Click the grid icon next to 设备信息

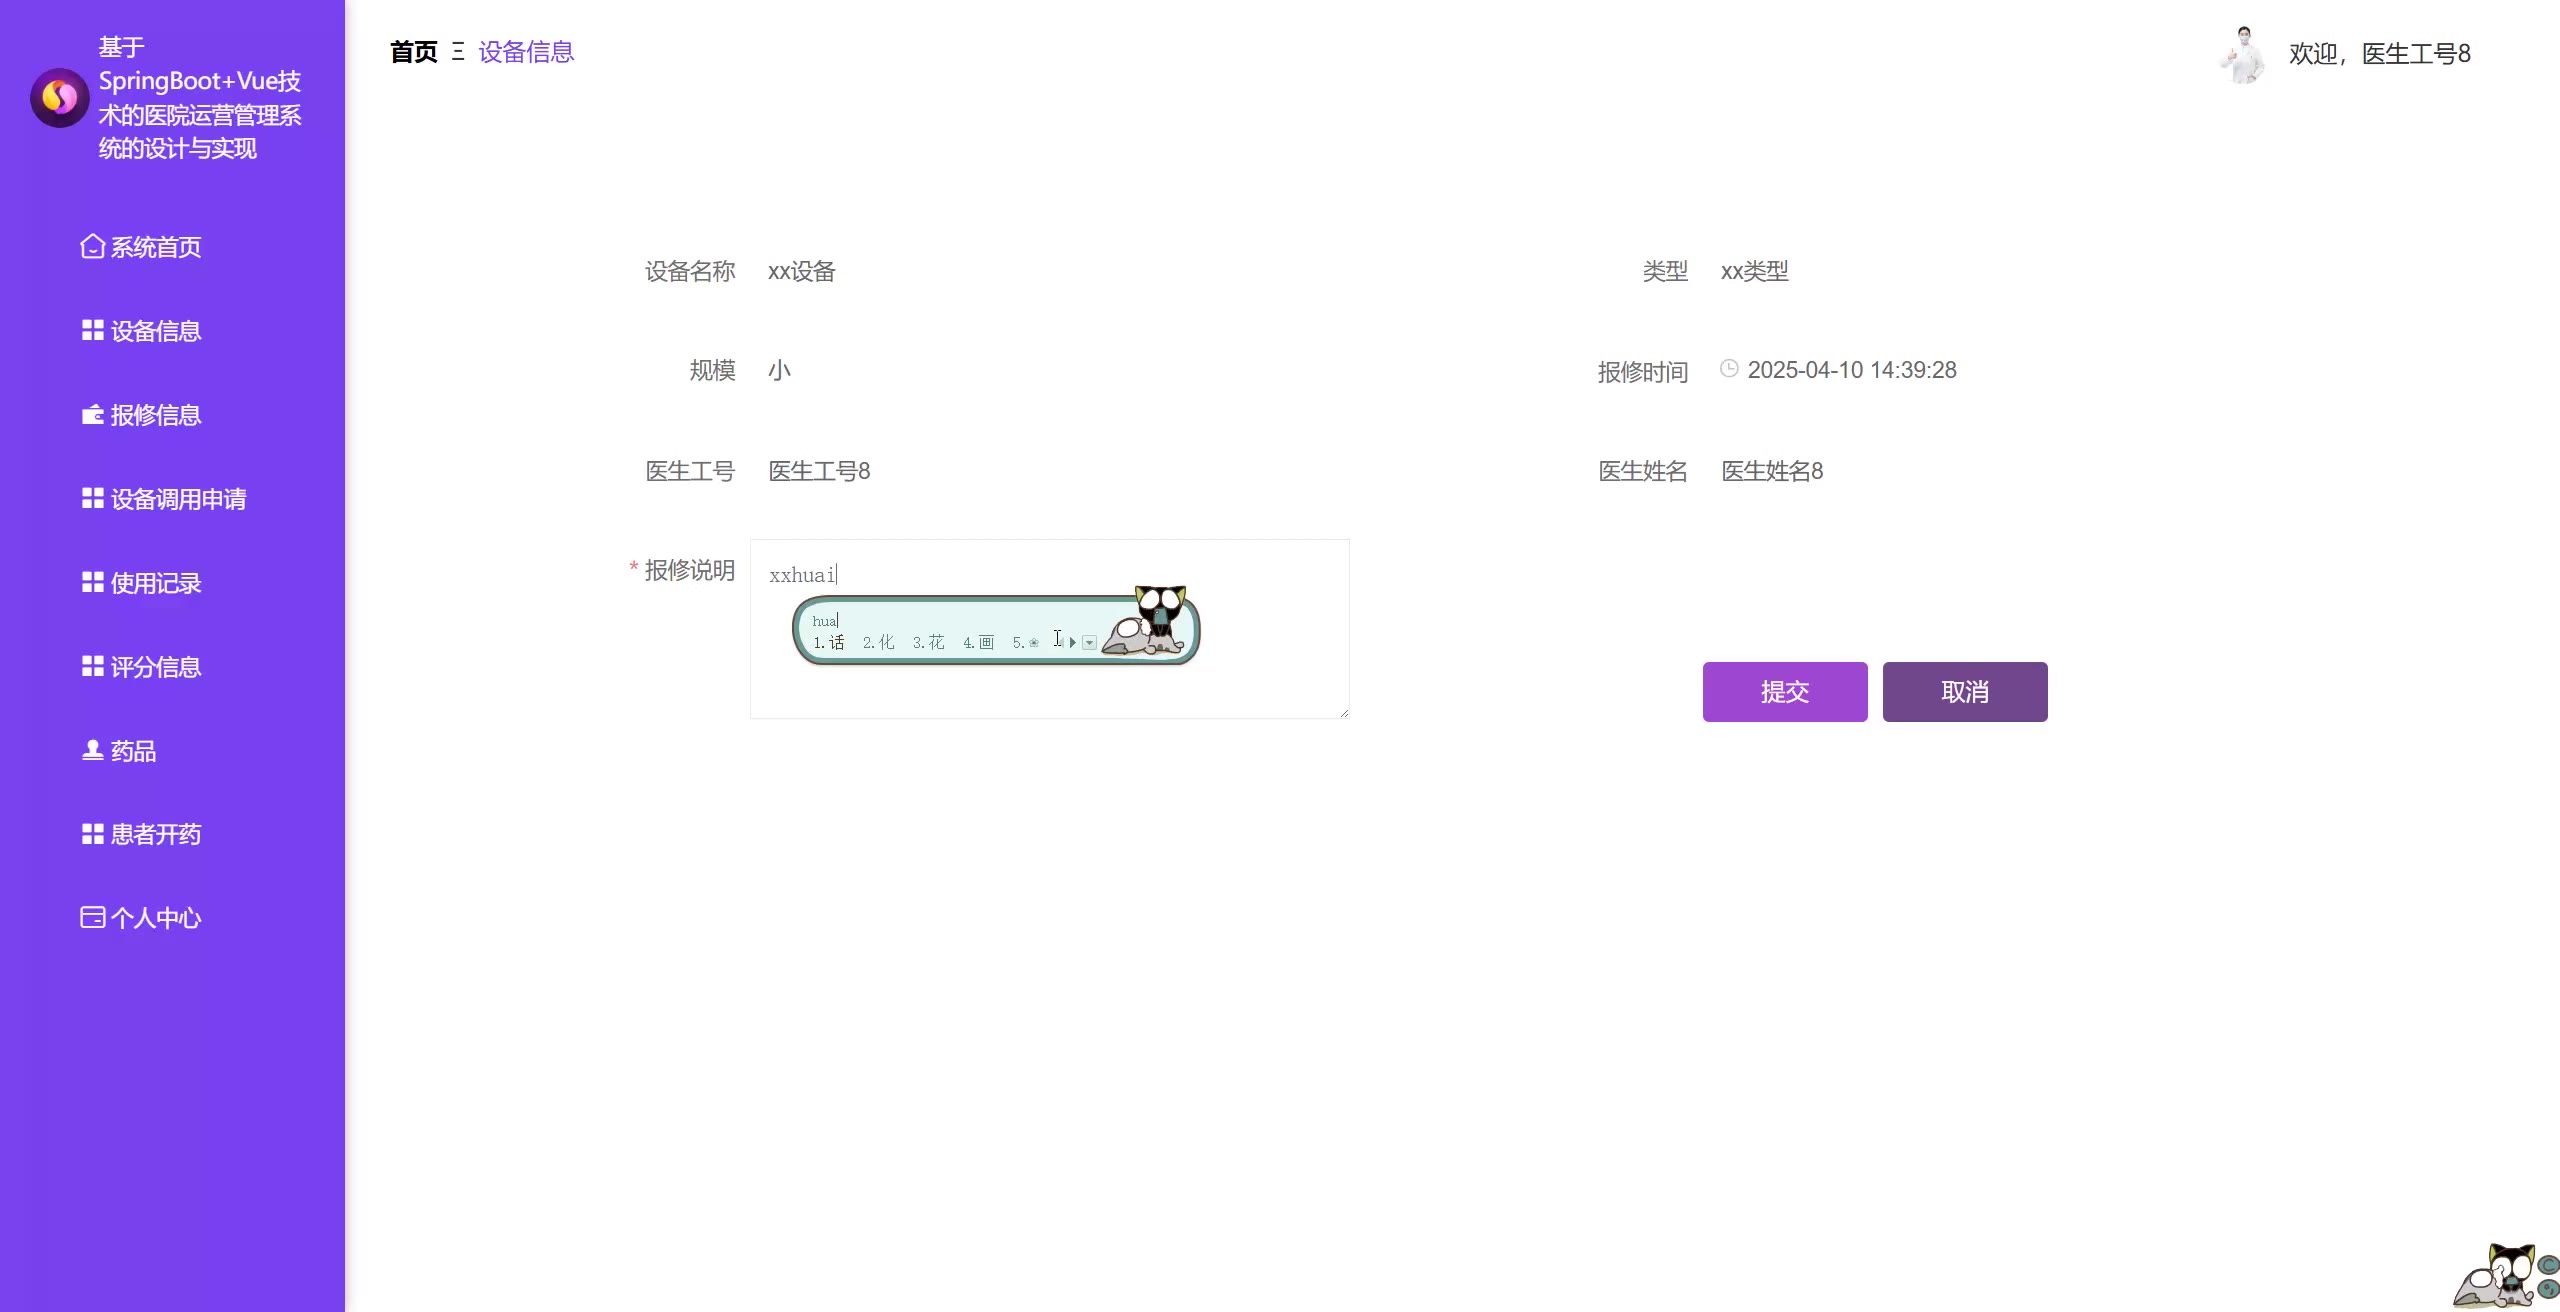pyautogui.click(x=92, y=330)
